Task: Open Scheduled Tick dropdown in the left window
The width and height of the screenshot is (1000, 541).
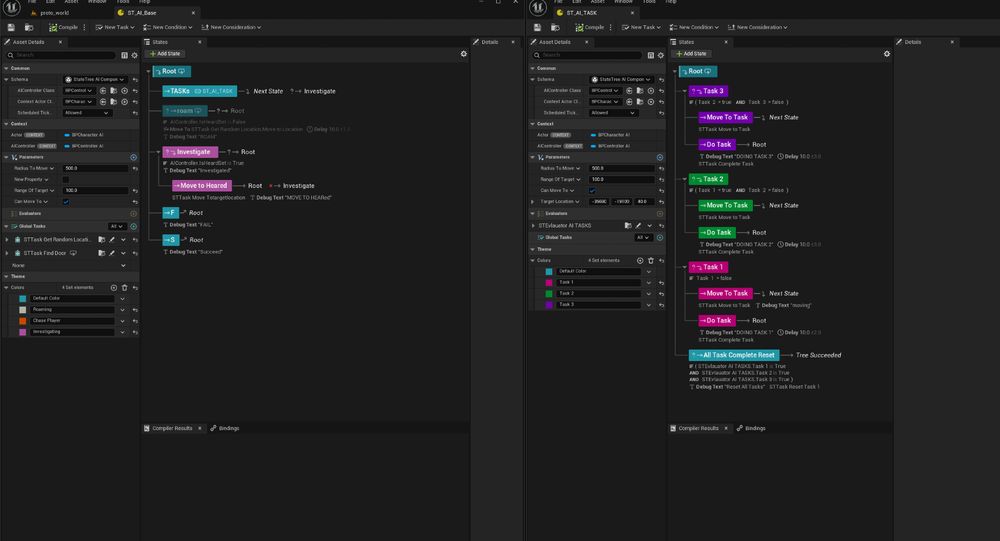Action: click(87, 113)
